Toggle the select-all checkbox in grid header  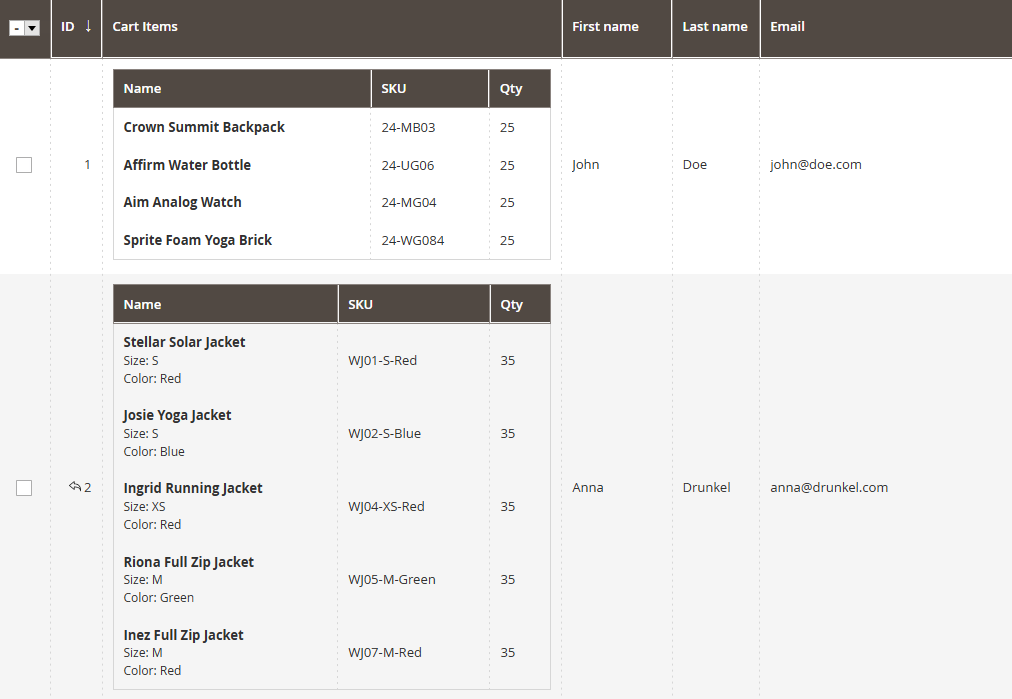coord(18,28)
